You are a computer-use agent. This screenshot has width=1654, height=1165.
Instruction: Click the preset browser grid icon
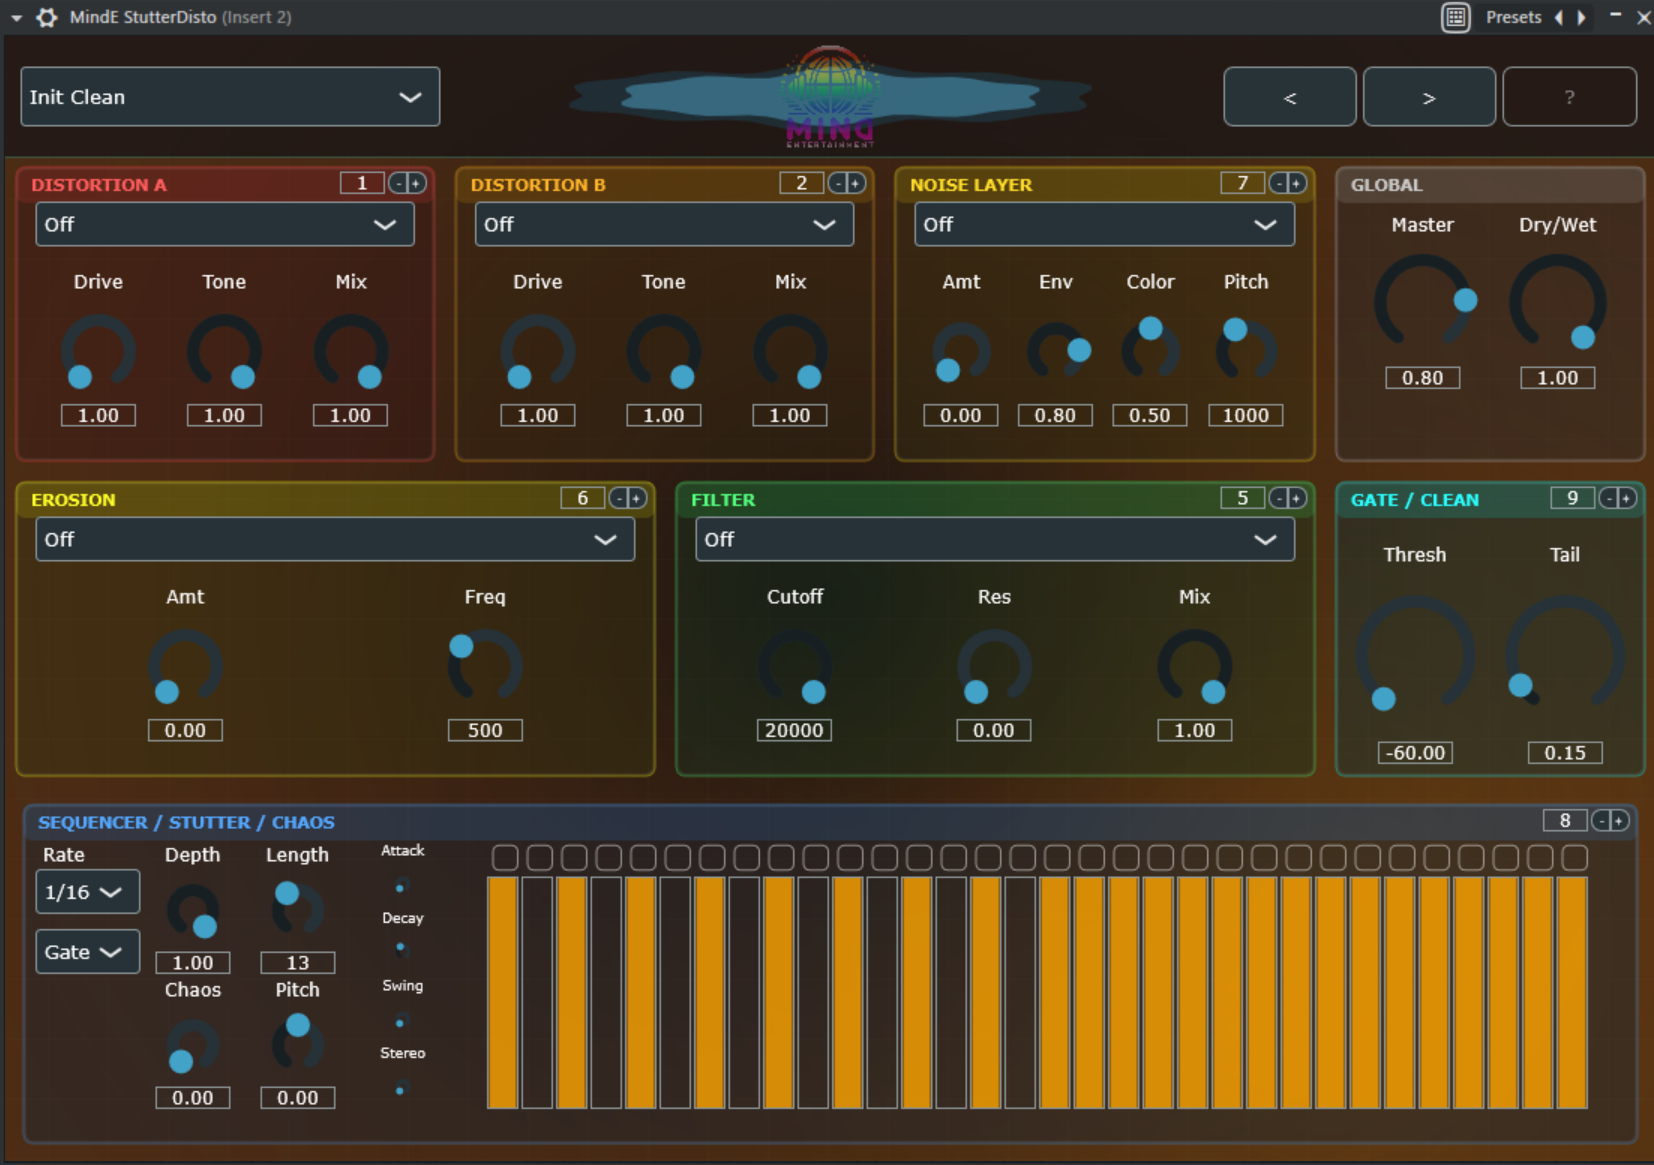point(1455,17)
